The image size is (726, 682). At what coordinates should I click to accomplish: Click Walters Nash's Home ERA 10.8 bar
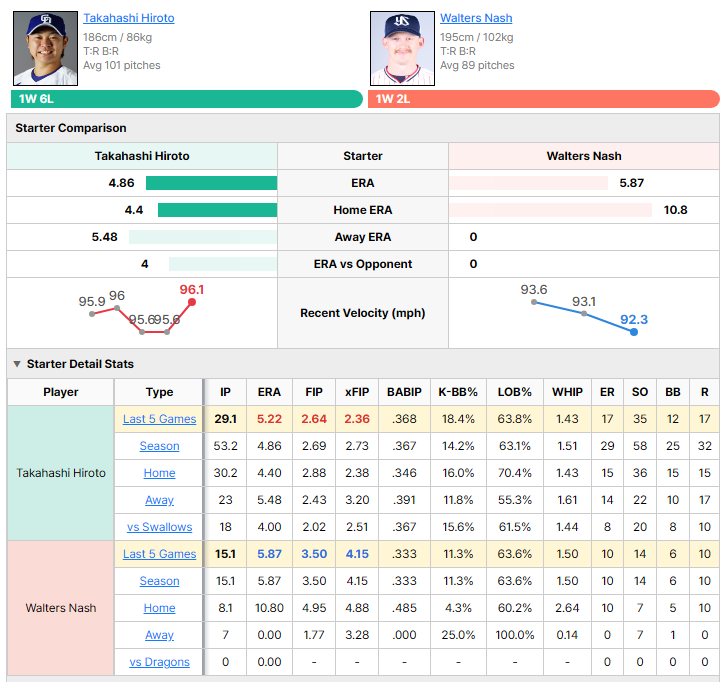point(550,210)
